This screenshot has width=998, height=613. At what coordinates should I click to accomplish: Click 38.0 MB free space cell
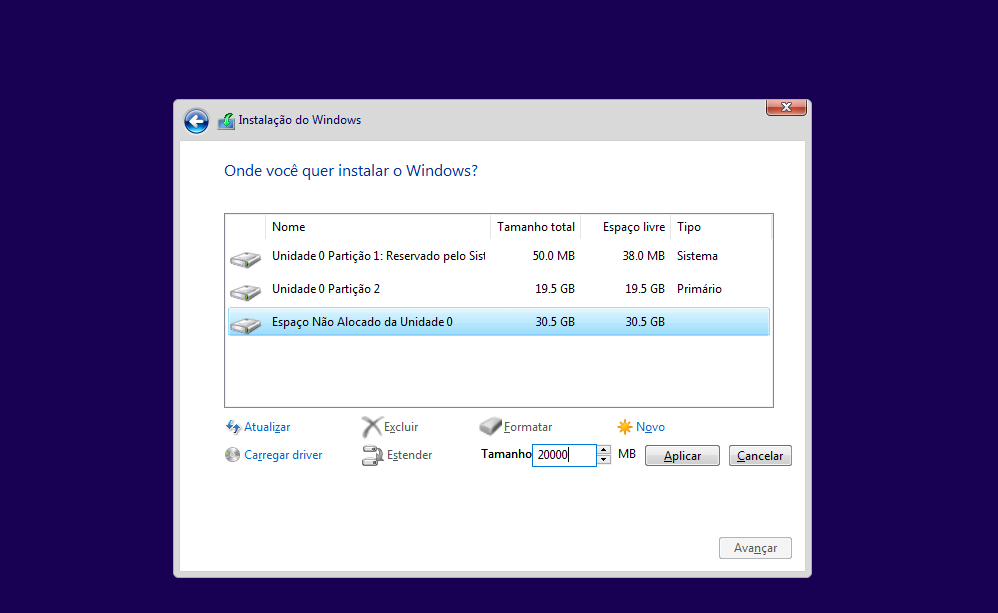(x=643, y=256)
